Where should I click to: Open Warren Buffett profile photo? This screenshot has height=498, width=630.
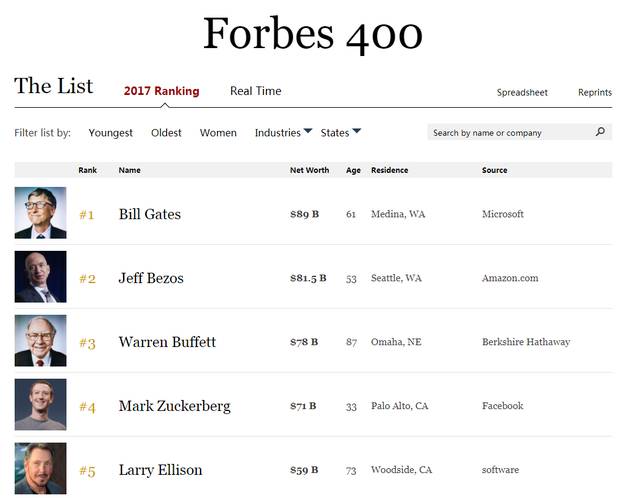coord(40,341)
